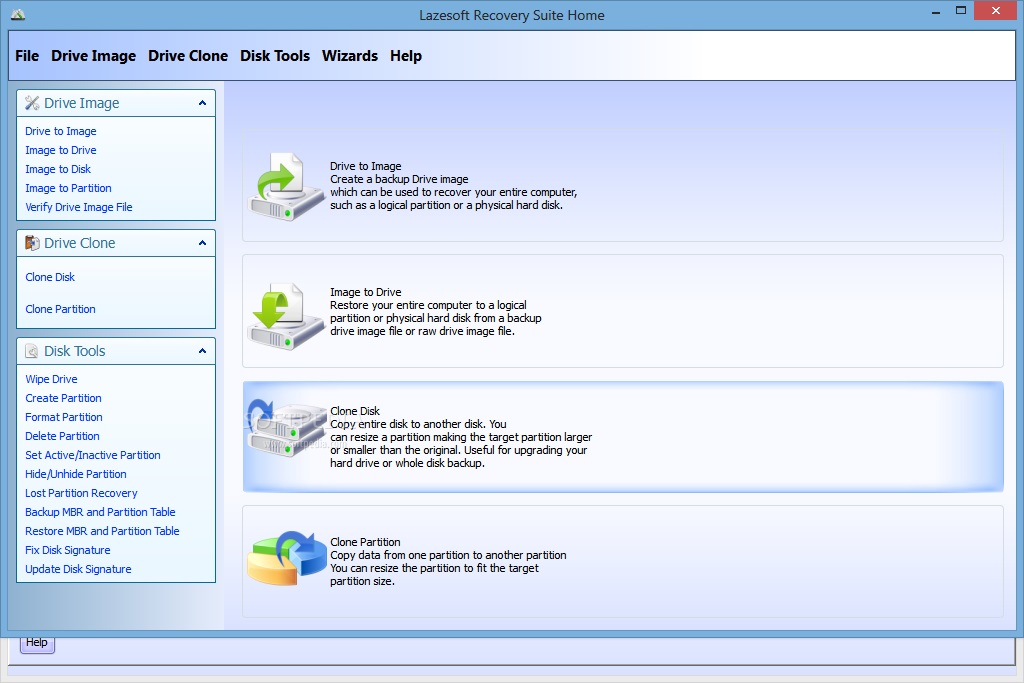The width and height of the screenshot is (1024, 683).
Task: Click the Disk Tools panel header title
Action: click(74, 351)
